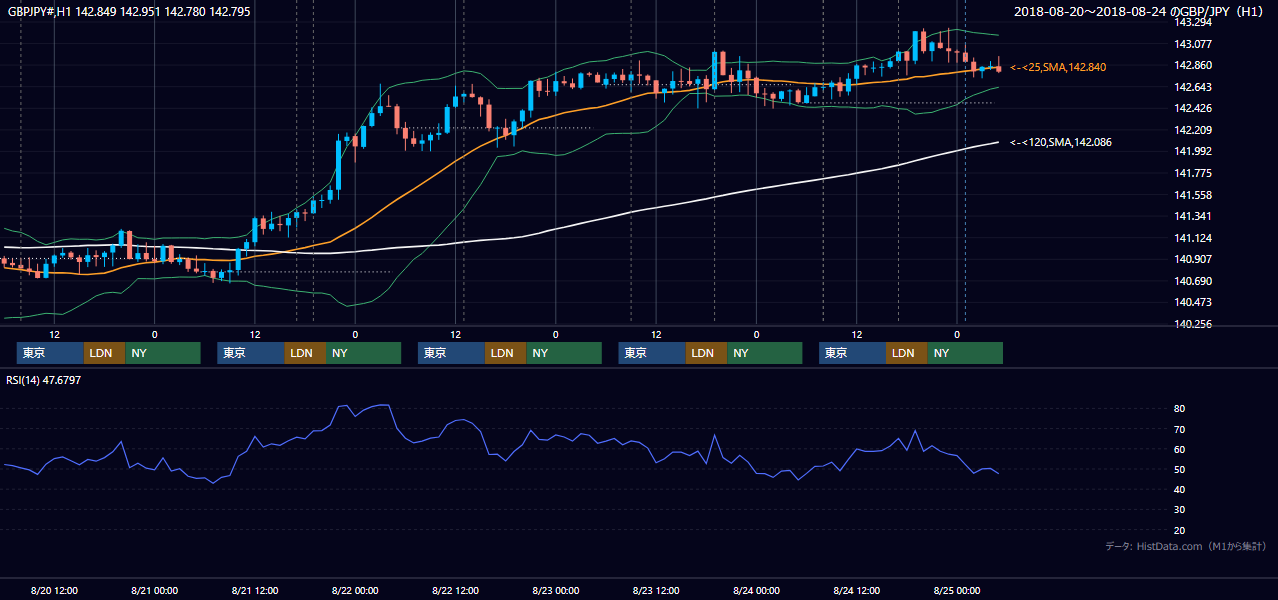Click the 8/25 00:00 time label
This screenshot has width=1278, height=600.
958,590
